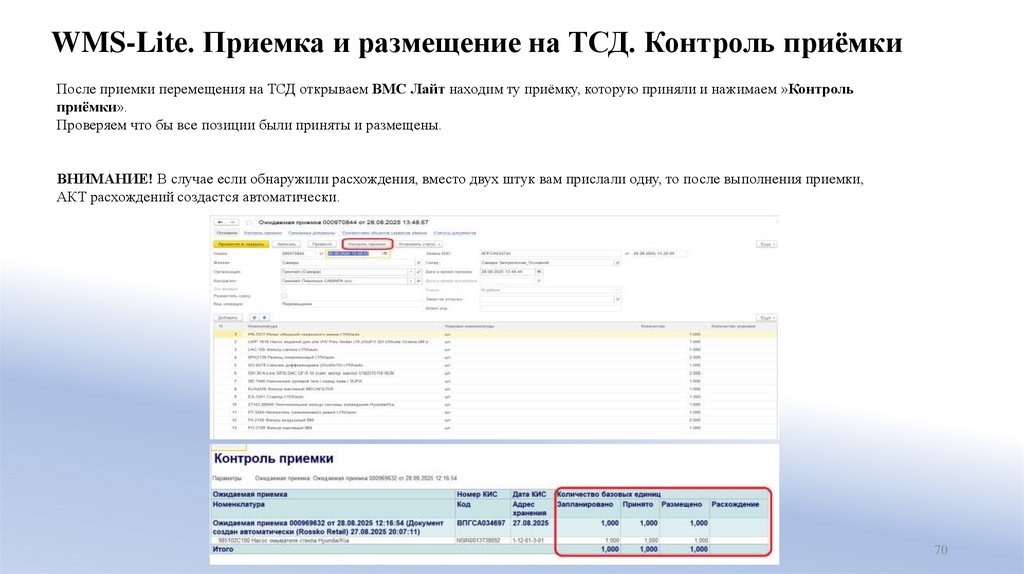Open the Связанные документы tab
This screenshot has width=1024, height=574.
pos(312,233)
